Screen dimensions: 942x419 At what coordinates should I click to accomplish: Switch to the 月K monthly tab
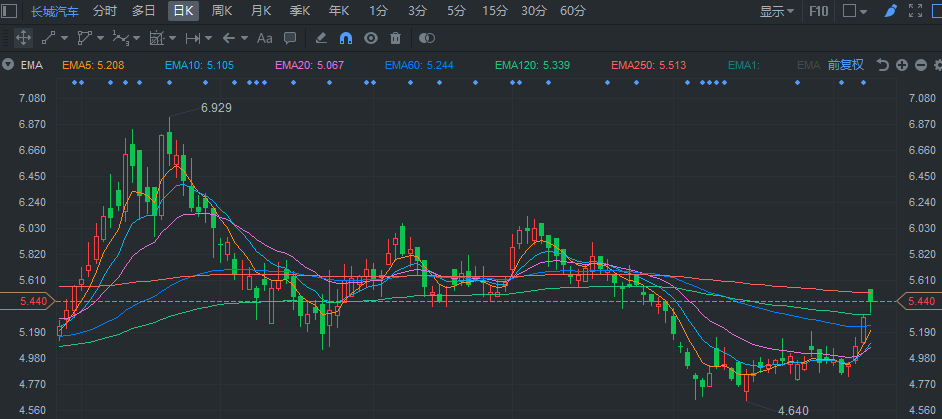point(261,11)
